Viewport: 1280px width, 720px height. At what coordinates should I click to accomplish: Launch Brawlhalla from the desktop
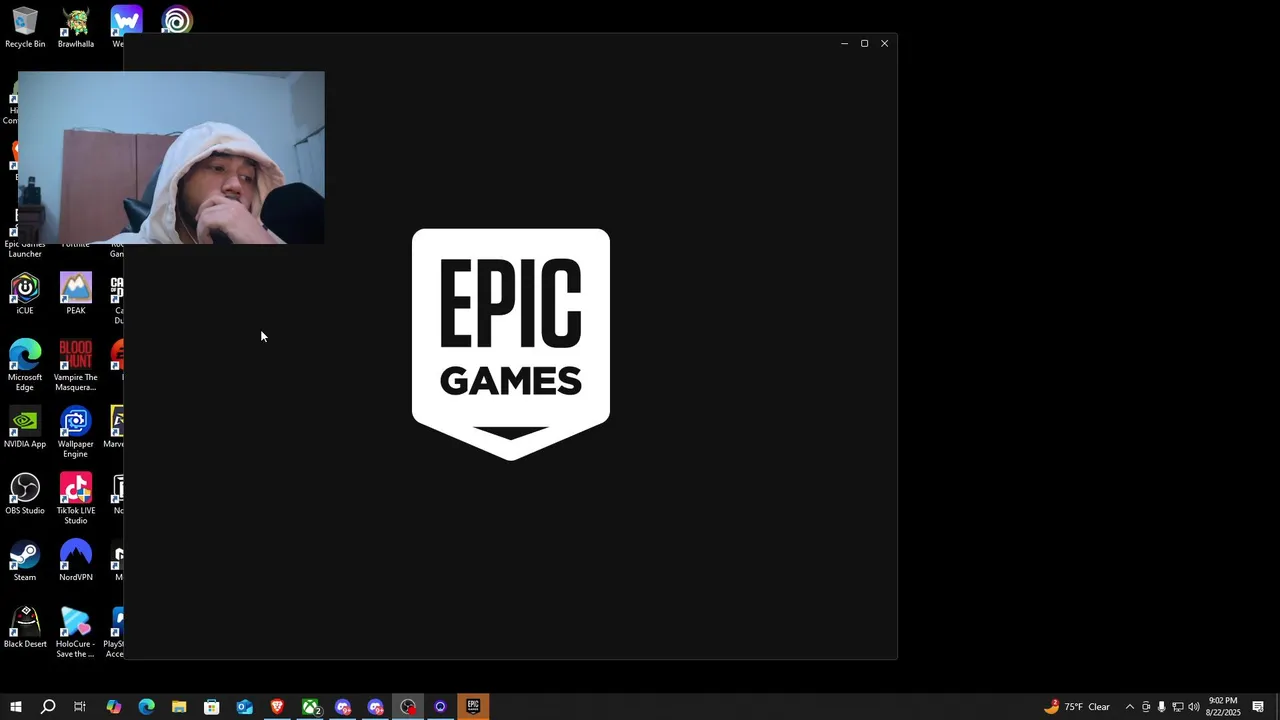[76, 27]
